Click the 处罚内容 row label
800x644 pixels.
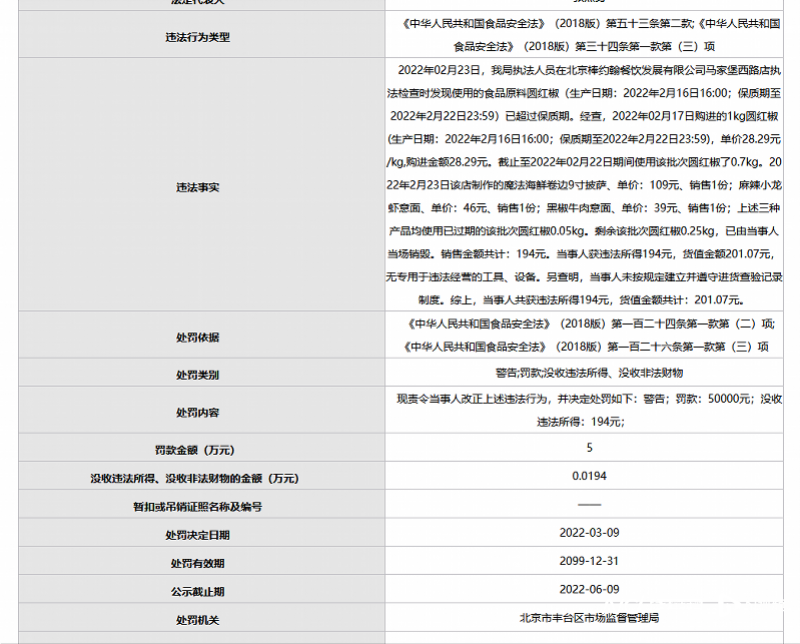coord(197,412)
